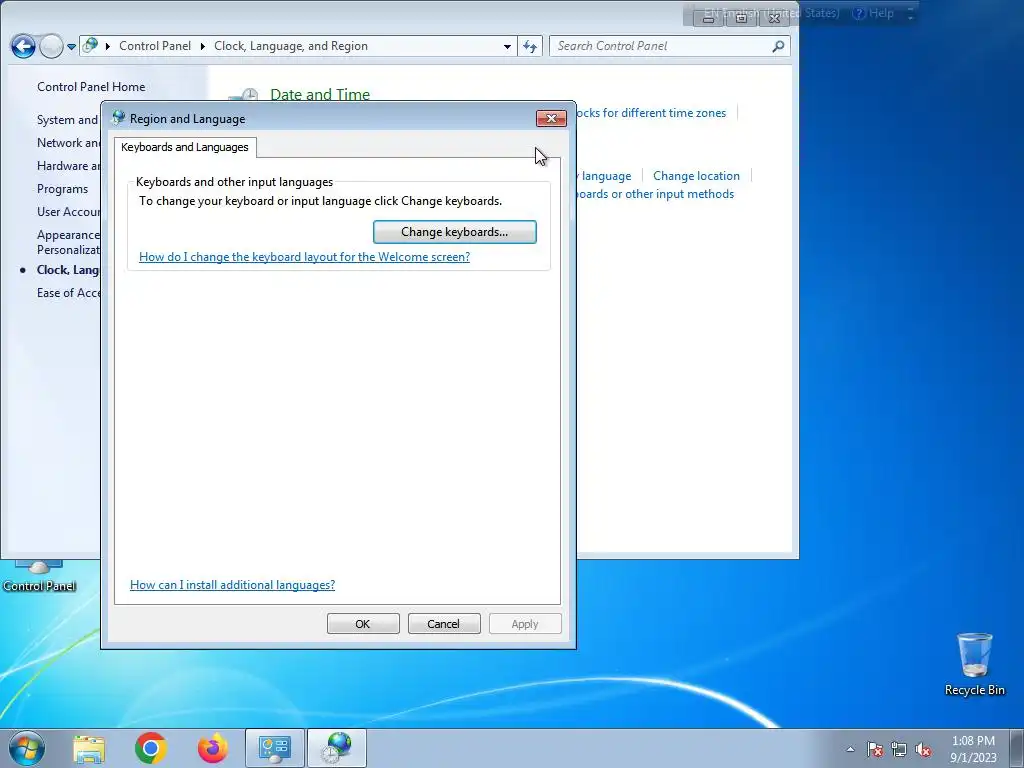This screenshot has width=1024, height=768.
Task: Open the Windows Start menu
Action: pos(27,748)
